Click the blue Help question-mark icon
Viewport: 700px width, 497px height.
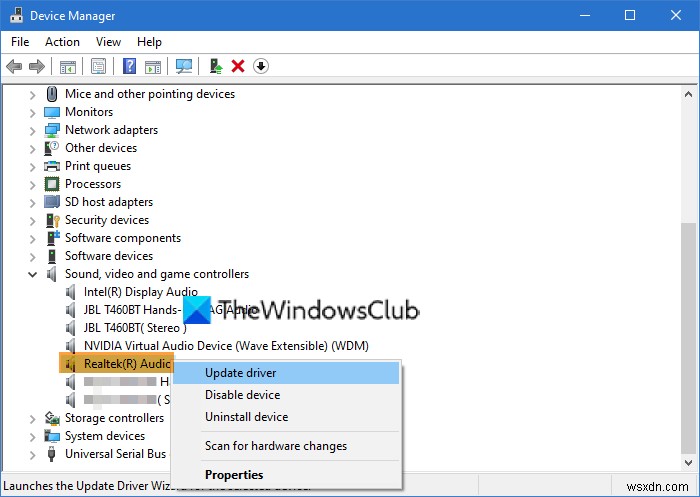129,67
